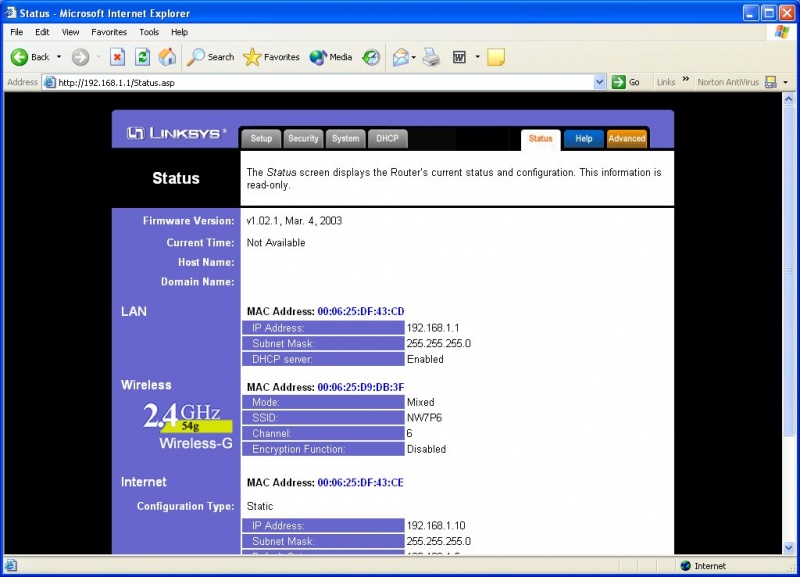
Task: Click the Print icon
Action: pos(429,57)
